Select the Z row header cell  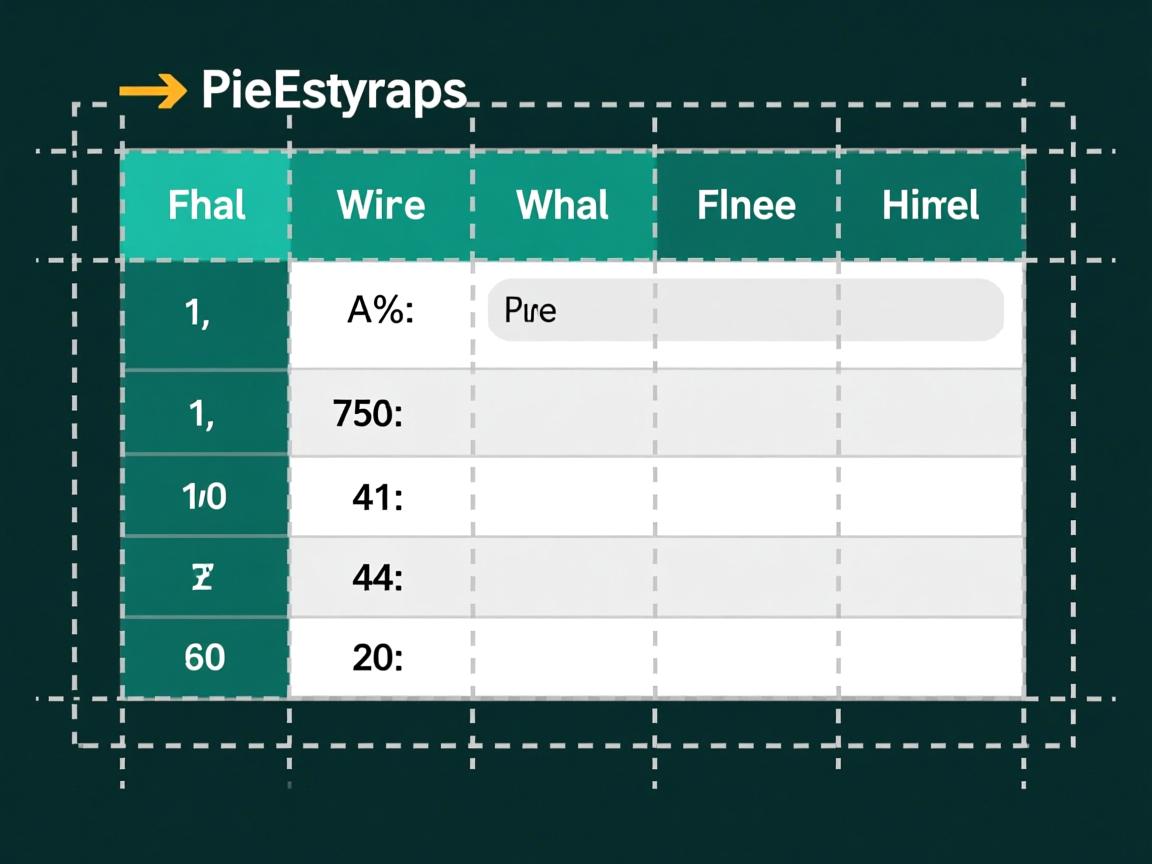click(x=205, y=576)
